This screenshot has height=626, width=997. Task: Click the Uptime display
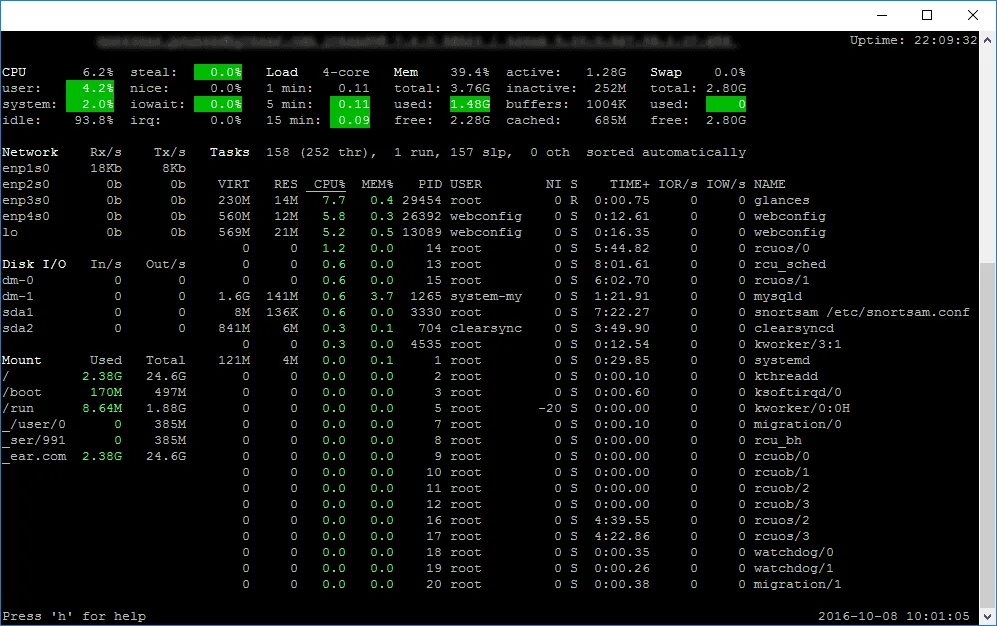coord(913,40)
